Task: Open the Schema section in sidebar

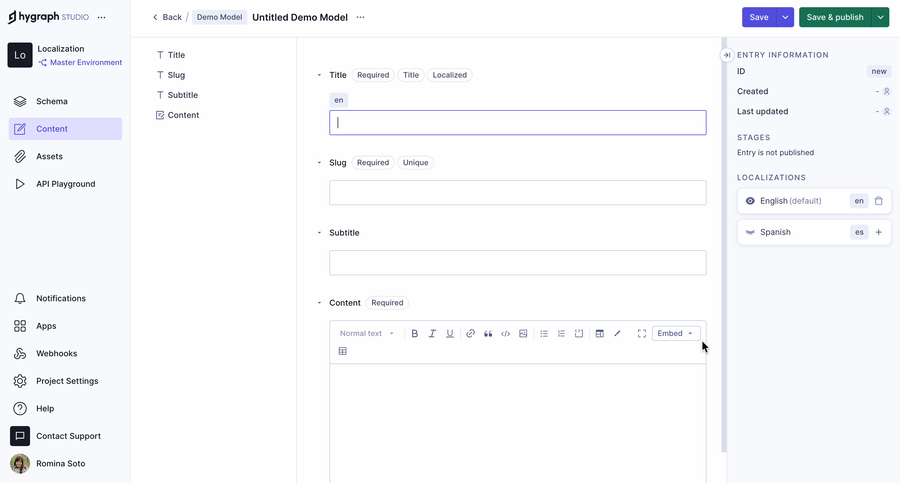Action: click(x=52, y=101)
